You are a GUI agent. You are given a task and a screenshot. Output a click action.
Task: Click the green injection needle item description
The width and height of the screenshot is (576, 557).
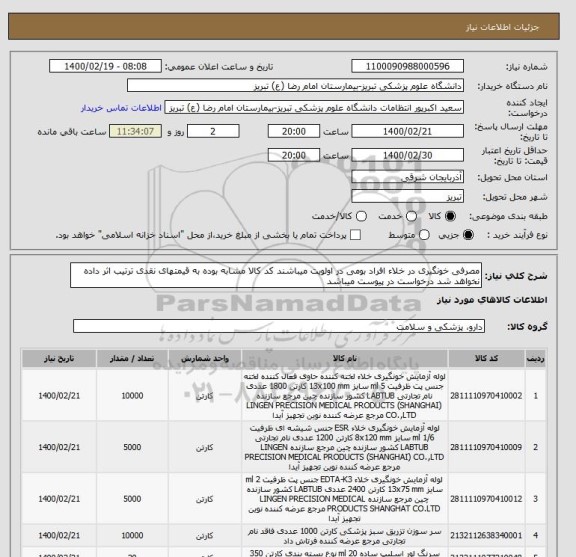pyautogui.click(x=345, y=536)
